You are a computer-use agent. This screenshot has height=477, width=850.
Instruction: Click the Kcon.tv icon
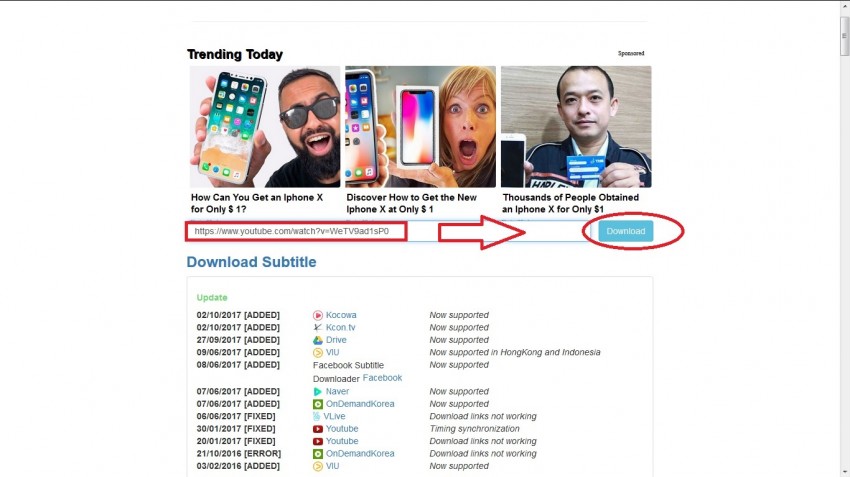click(318, 327)
